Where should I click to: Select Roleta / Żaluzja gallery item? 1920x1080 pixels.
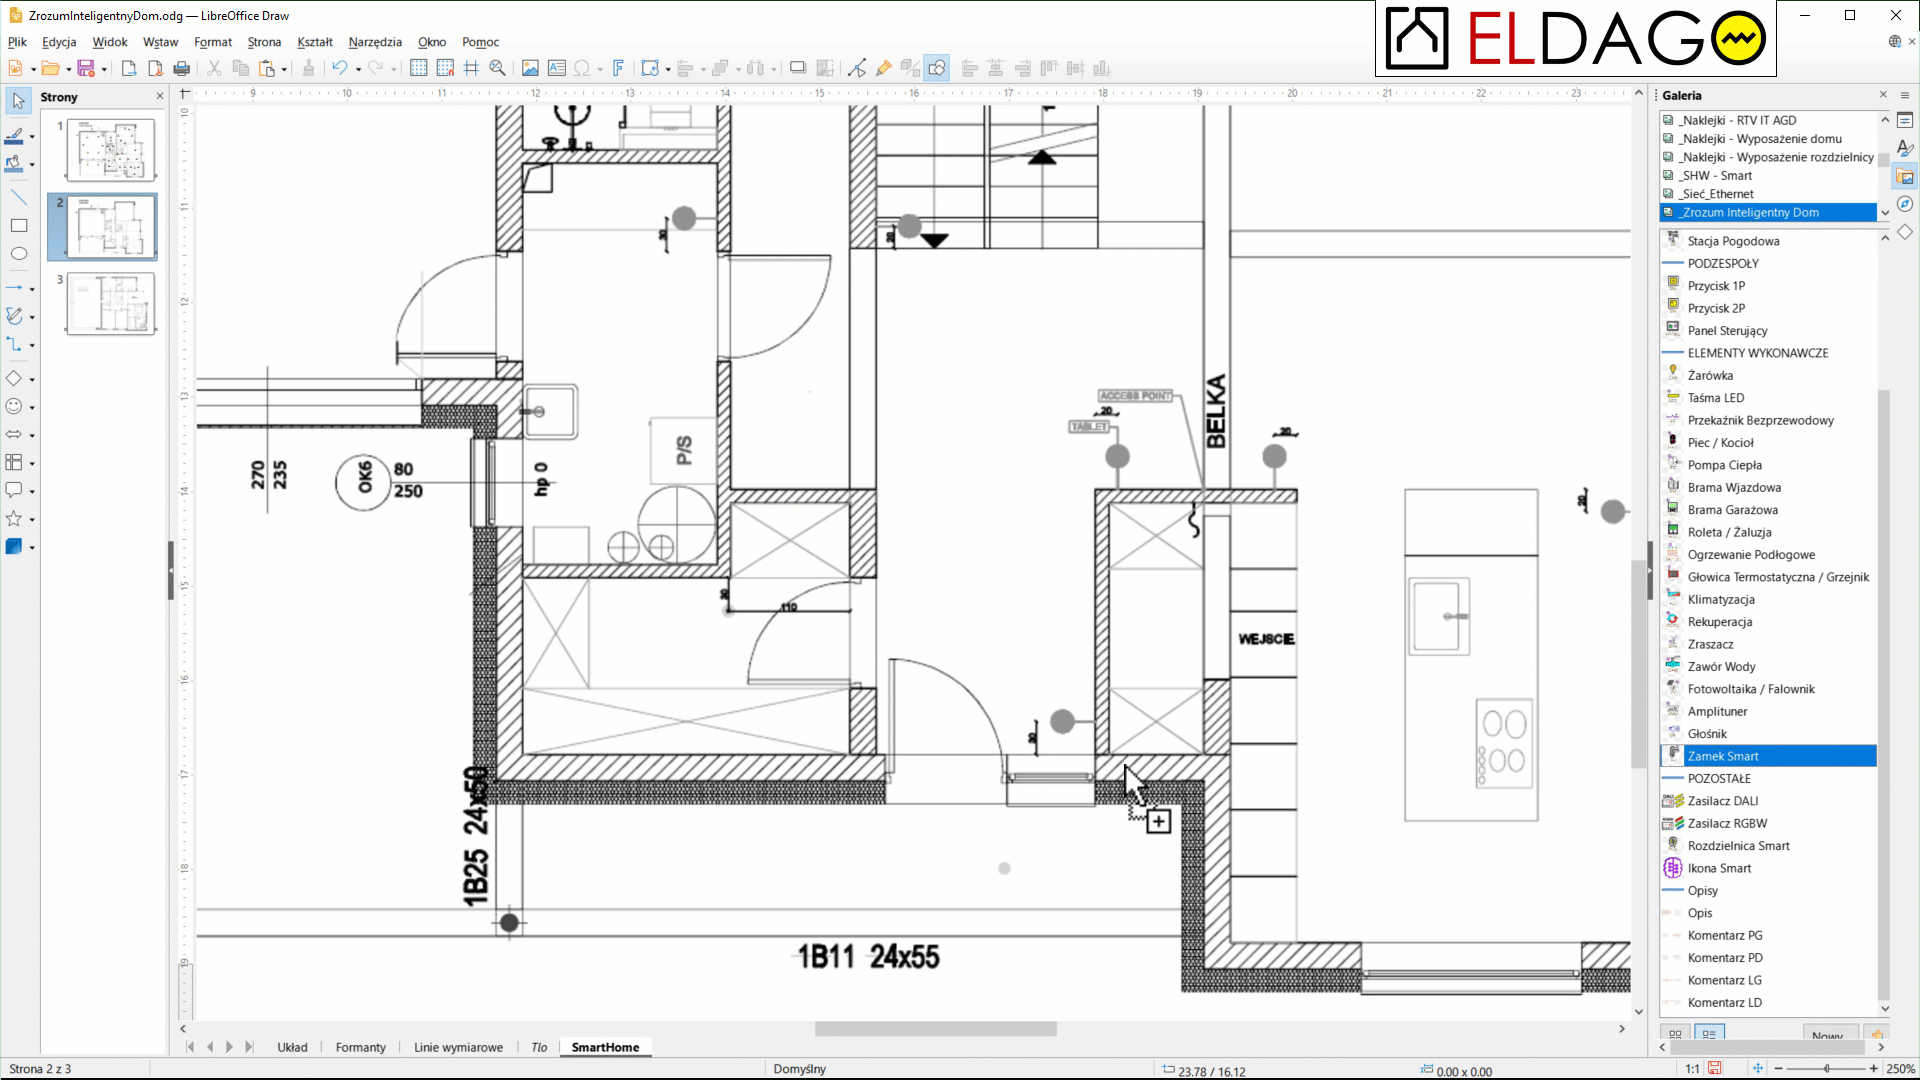tap(1729, 532)
